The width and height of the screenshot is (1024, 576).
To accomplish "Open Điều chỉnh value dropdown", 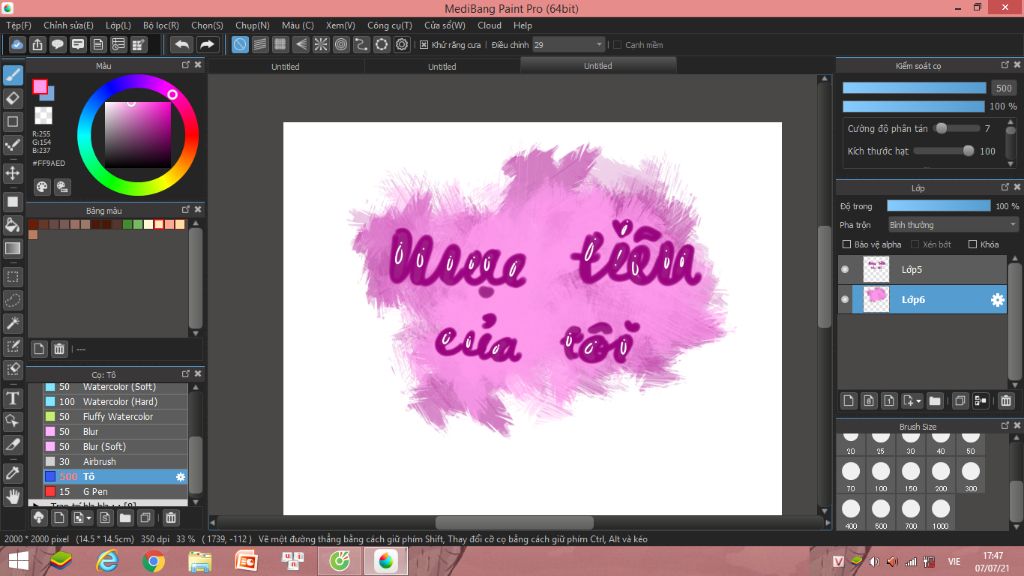I will (599, 44).
